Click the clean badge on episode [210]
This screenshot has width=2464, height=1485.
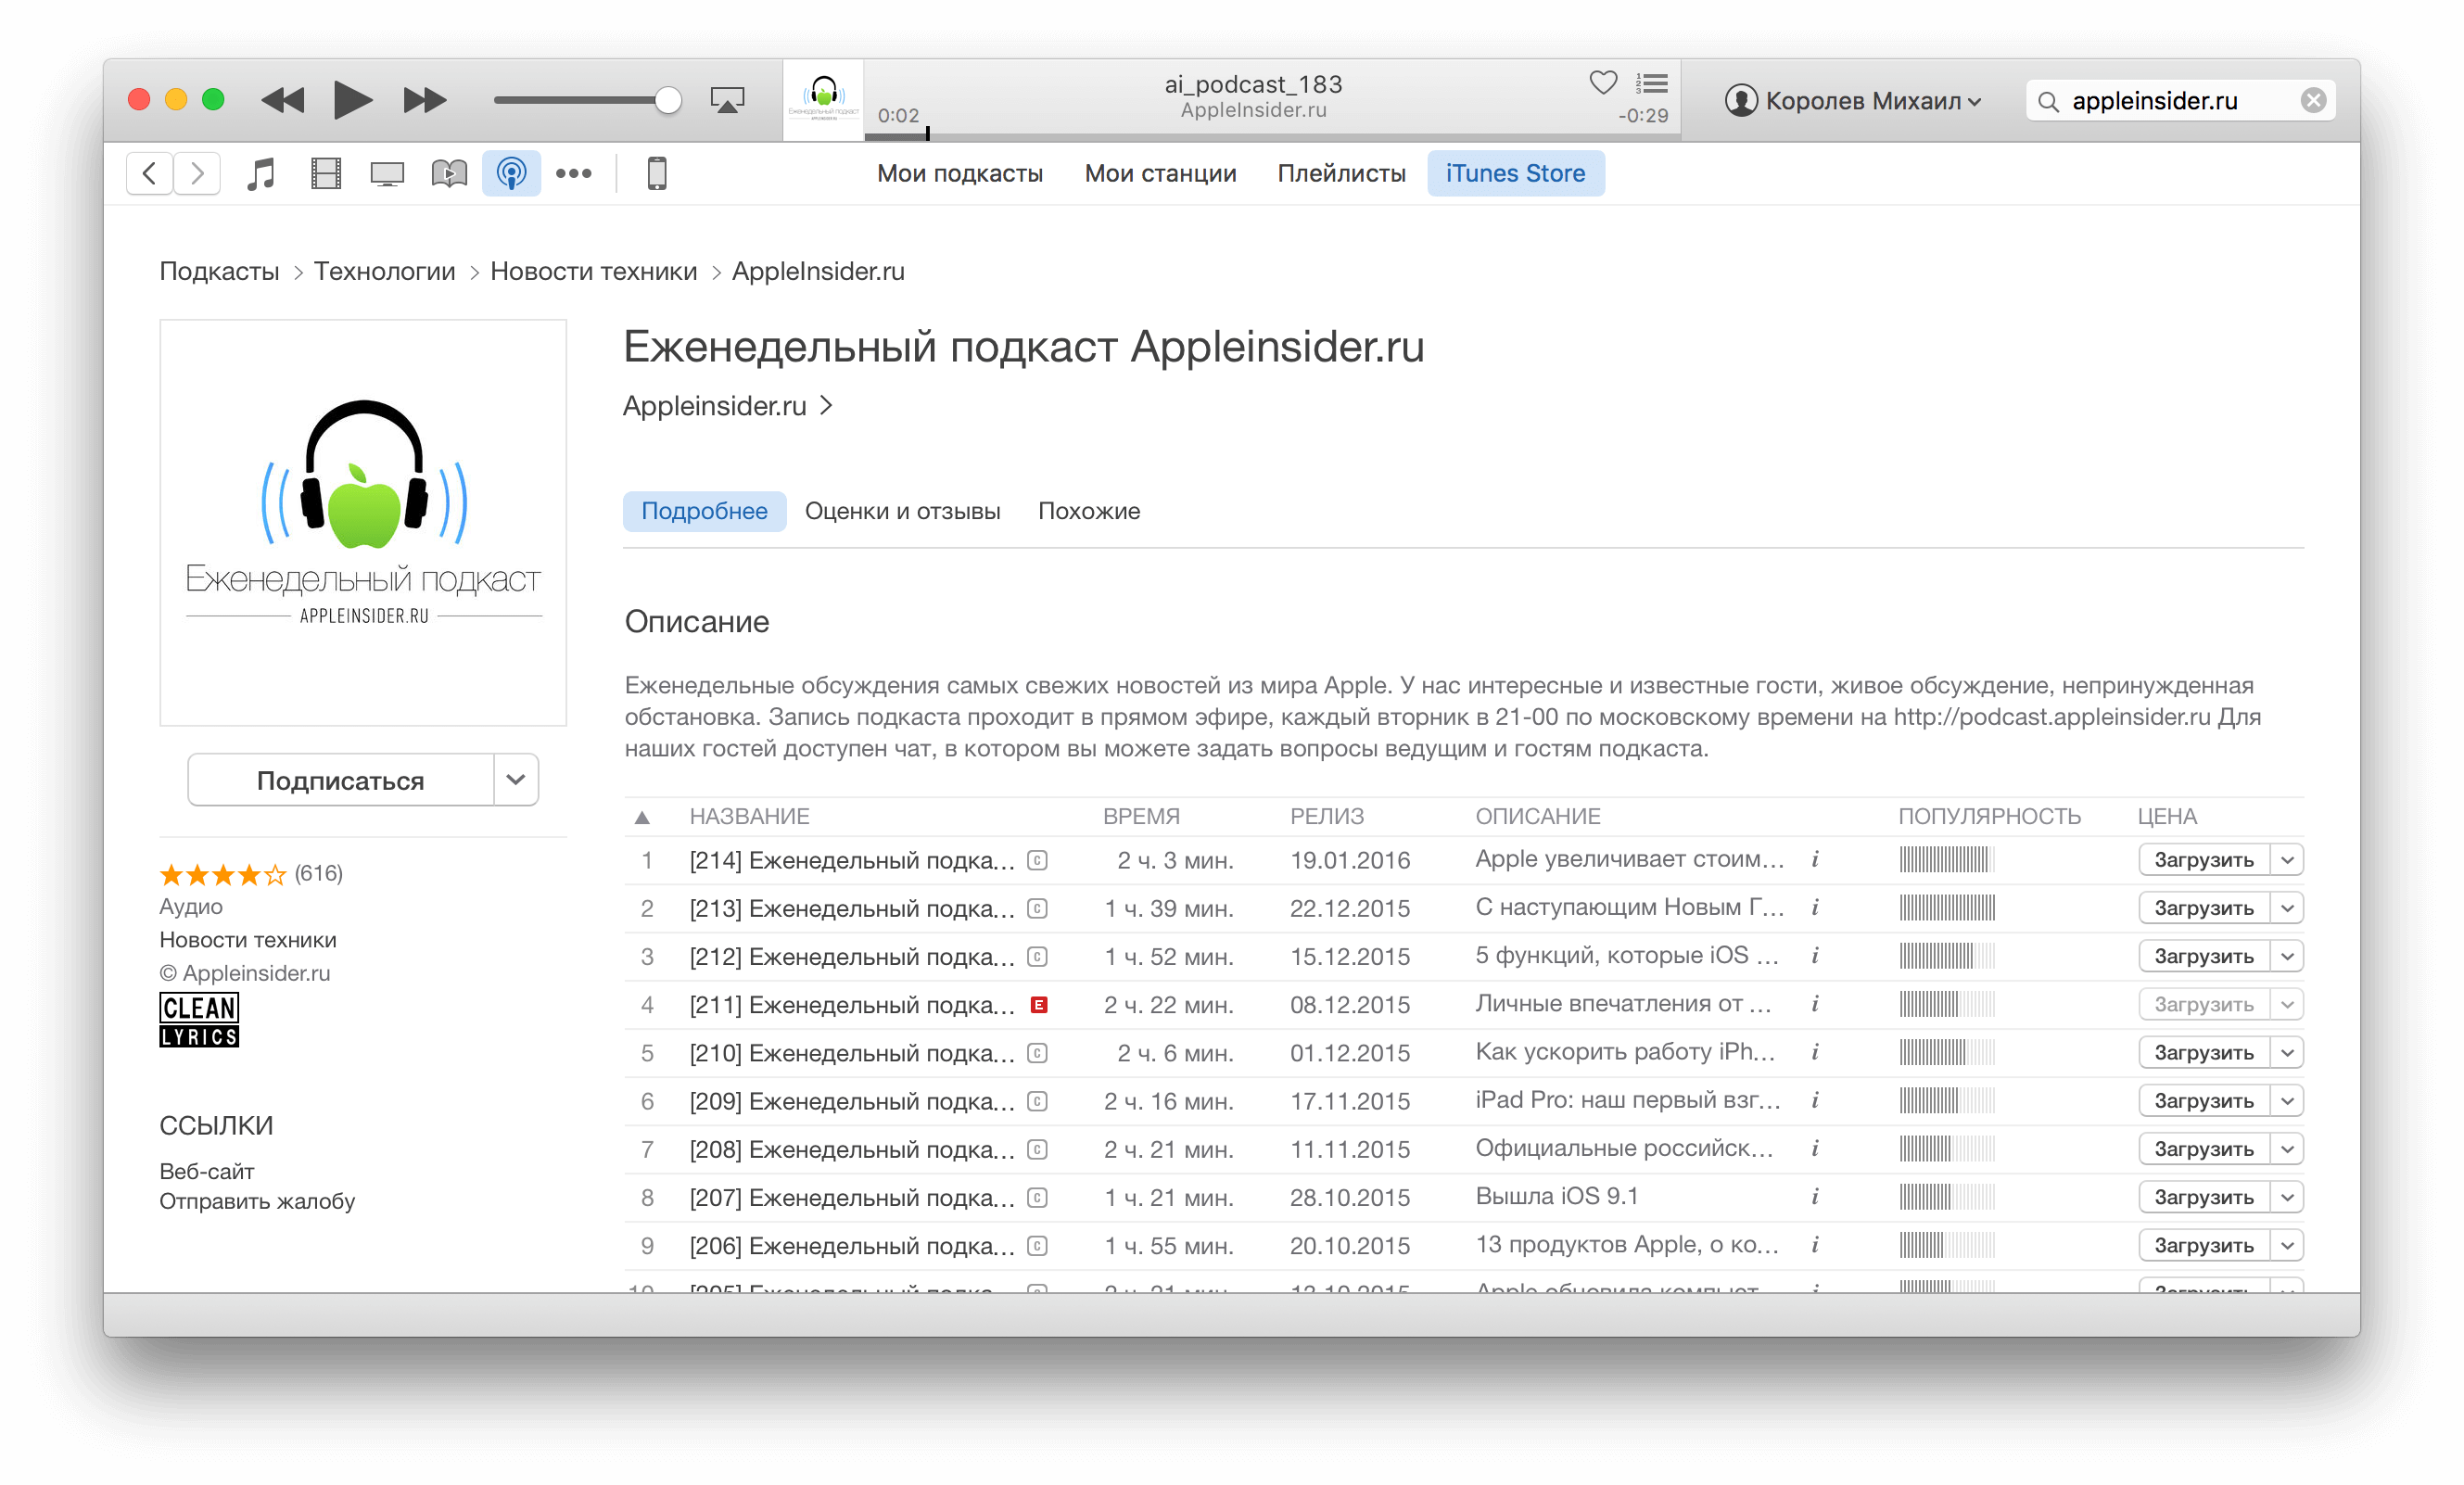(x=1038, y=1053)
